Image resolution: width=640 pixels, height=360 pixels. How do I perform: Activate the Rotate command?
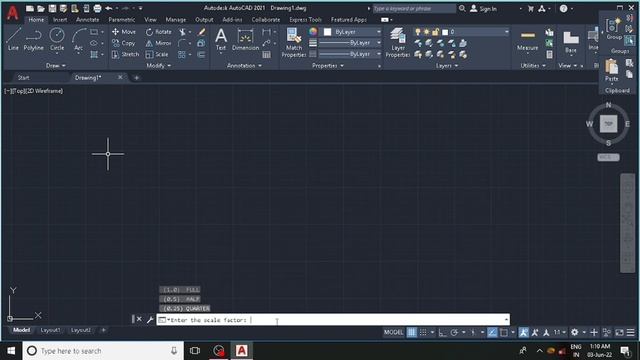(159, 31)
